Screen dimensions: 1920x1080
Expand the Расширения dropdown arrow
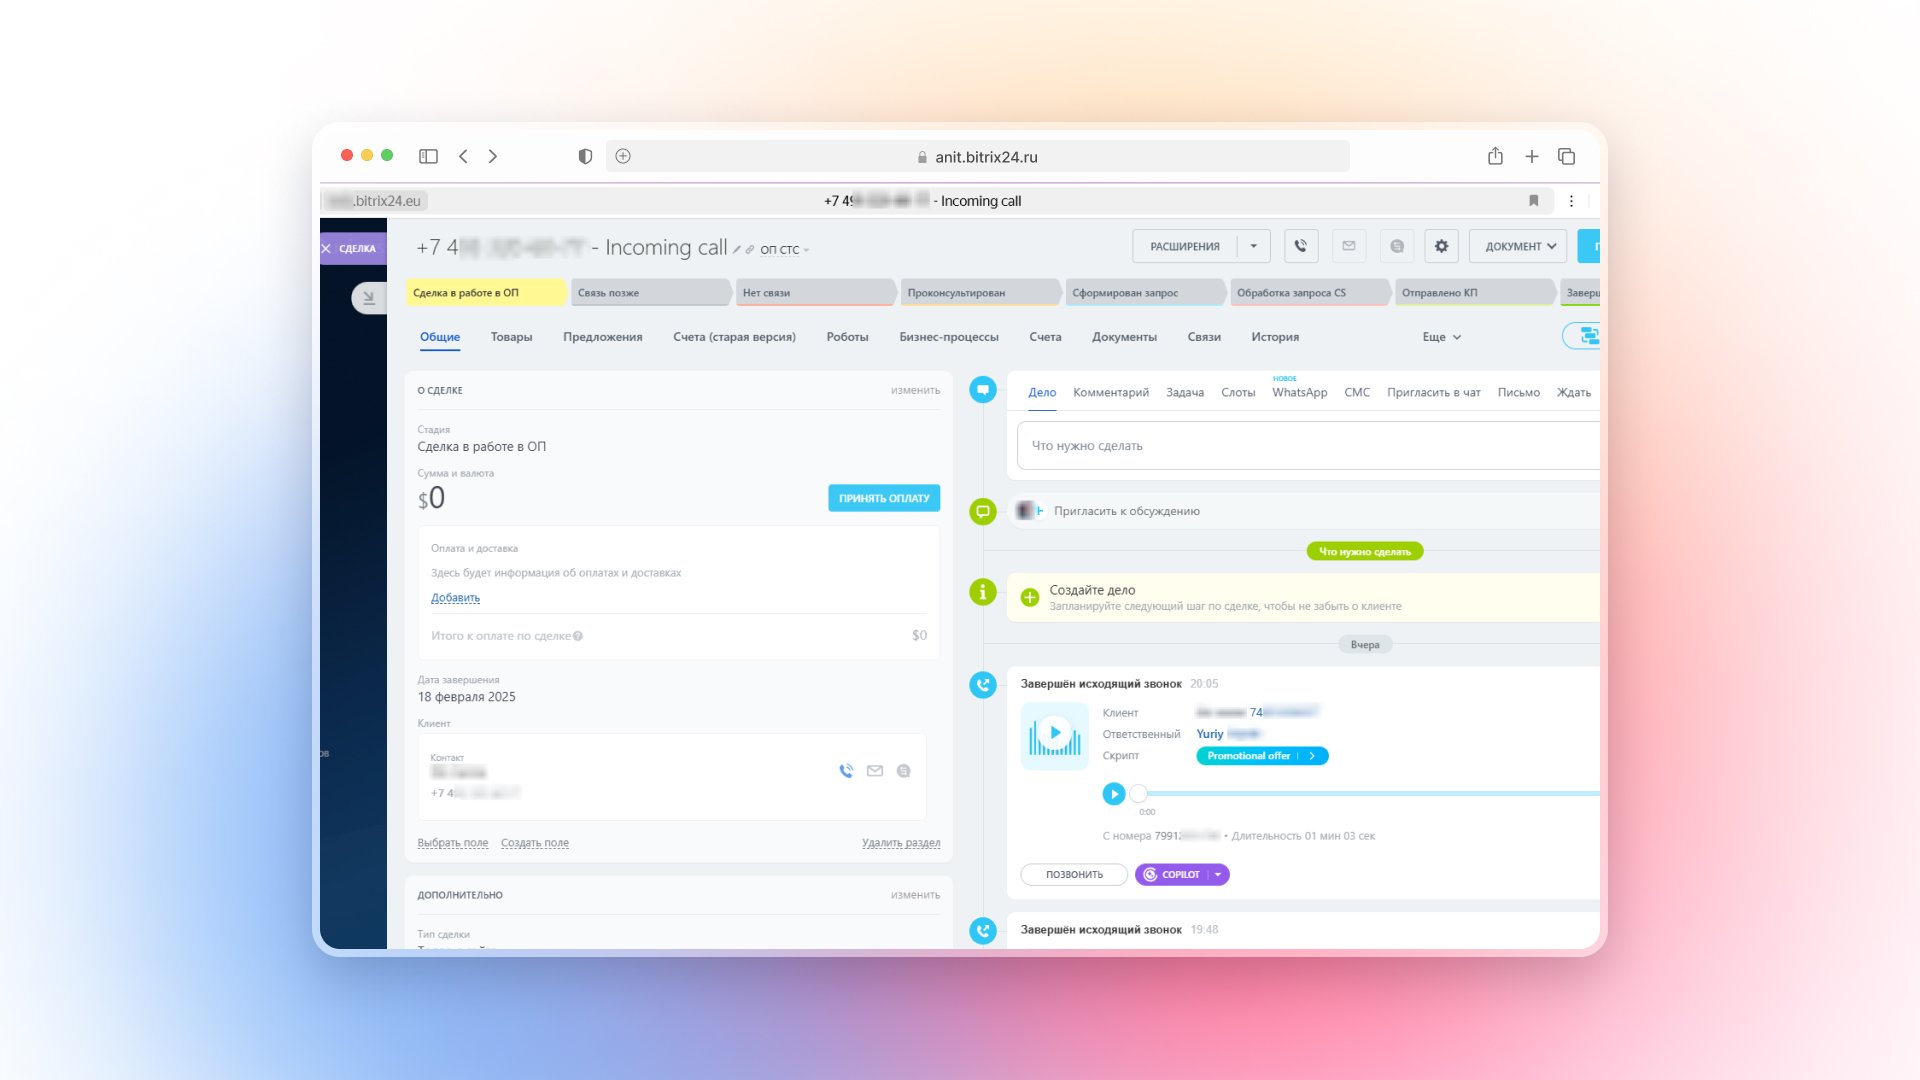coord(1253,246)
